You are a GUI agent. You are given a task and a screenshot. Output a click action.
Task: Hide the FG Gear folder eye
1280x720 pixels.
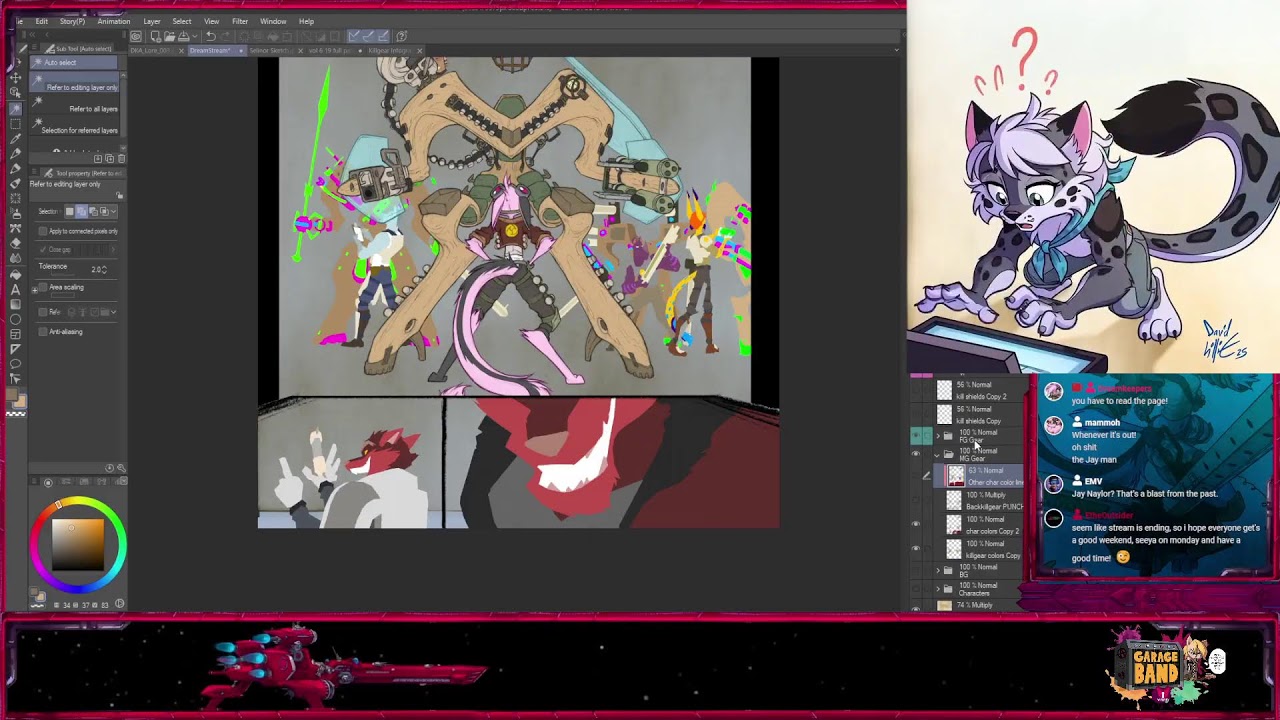click(916, 435)
